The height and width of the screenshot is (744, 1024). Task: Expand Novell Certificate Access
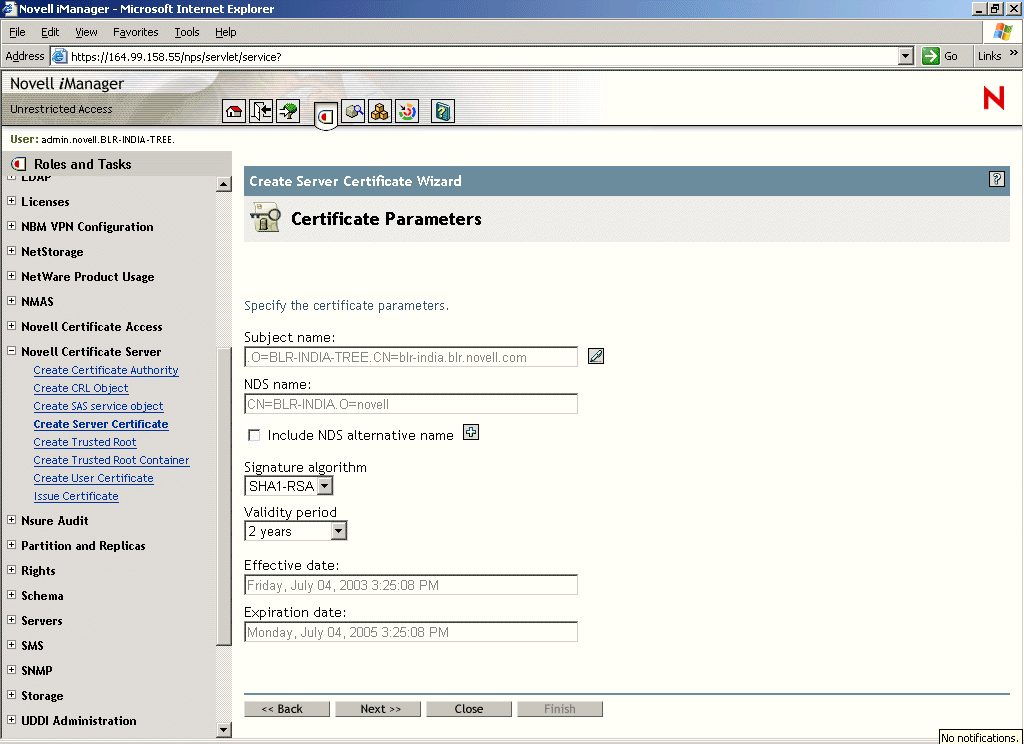click(x=11, y=325)
